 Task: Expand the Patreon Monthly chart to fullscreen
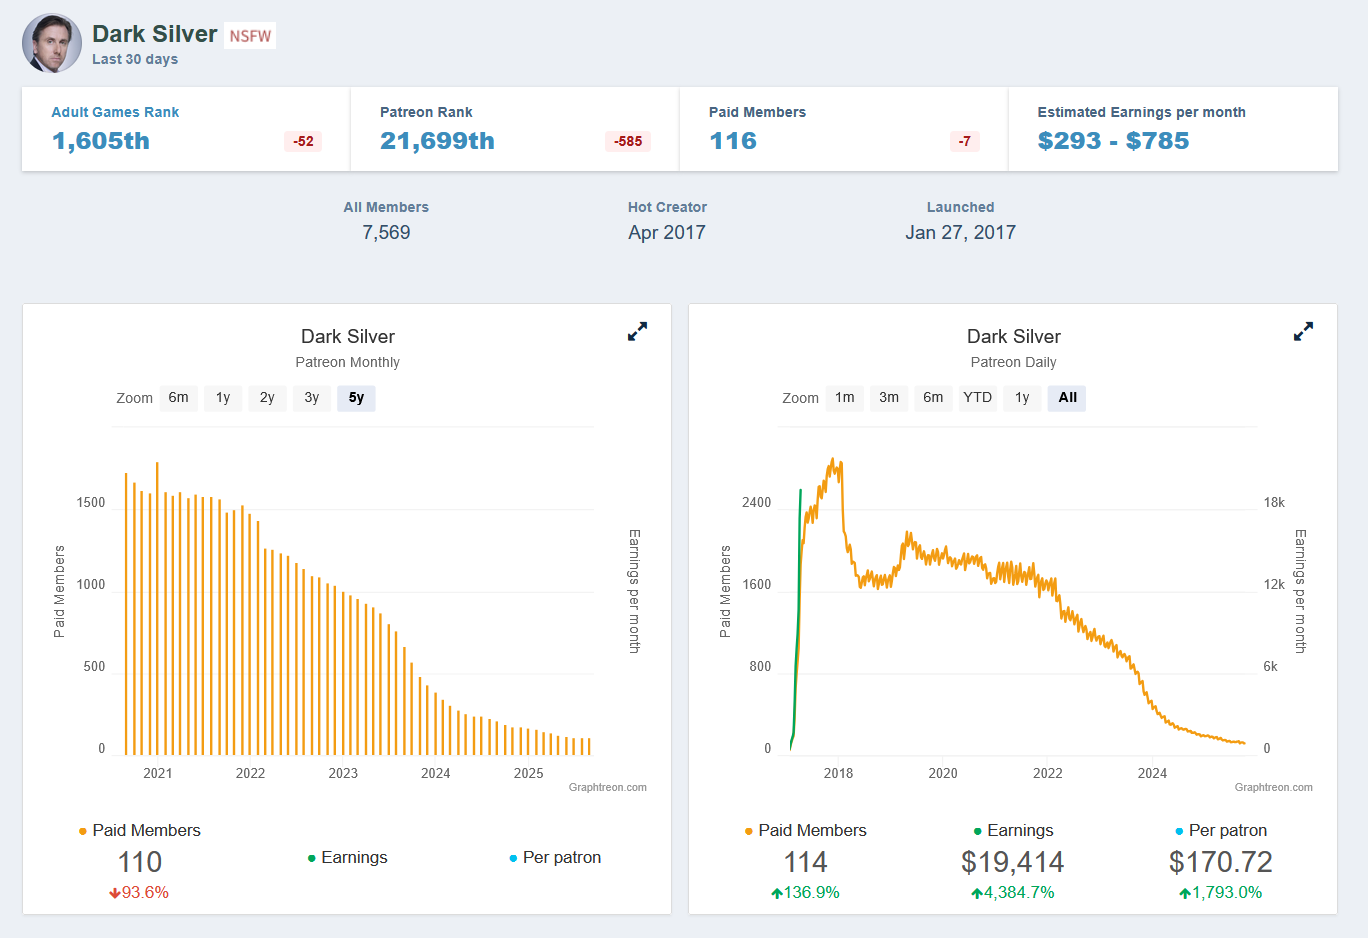point(637,331)
